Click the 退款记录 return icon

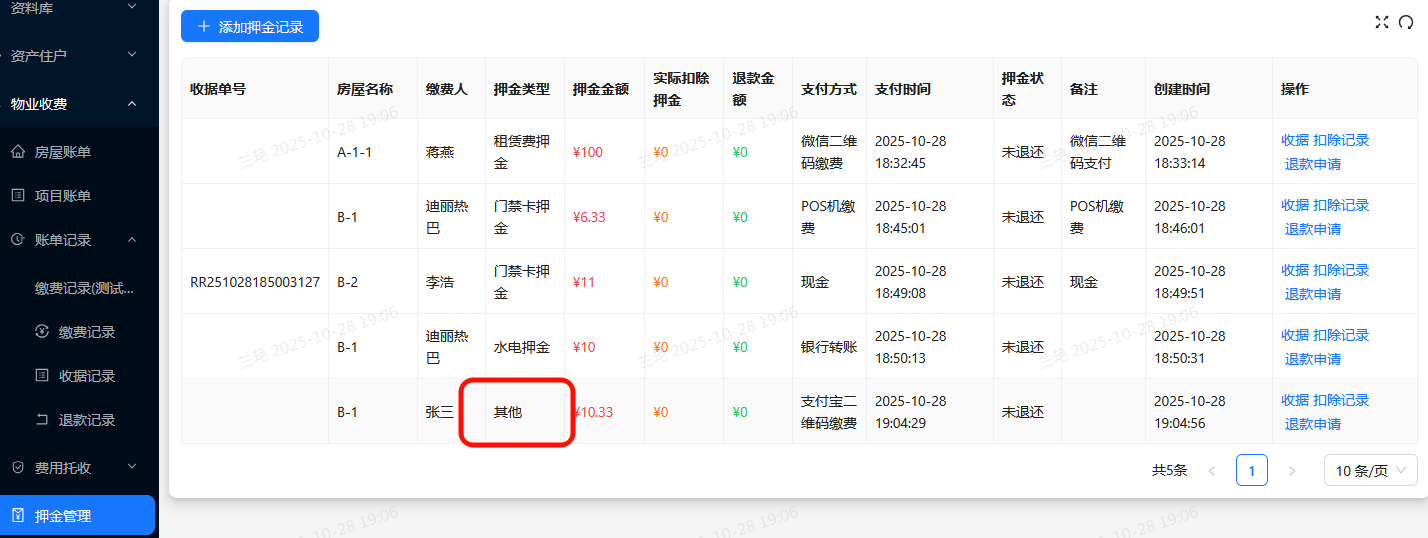pyautogui.click(x=42, y=420)
